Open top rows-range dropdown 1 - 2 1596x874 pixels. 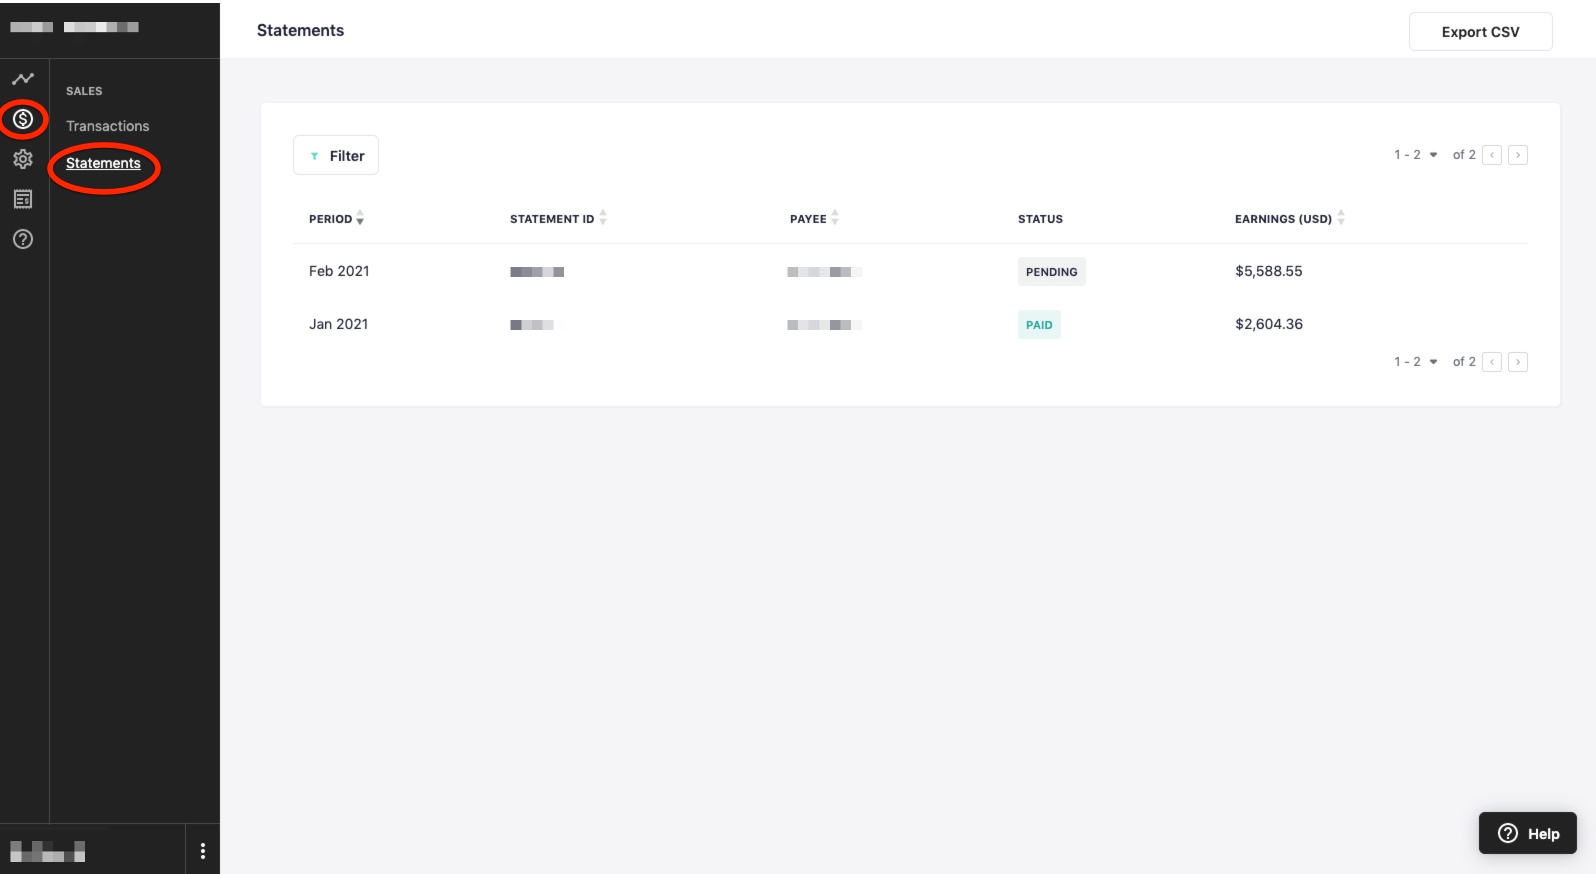click(x=1416, y=155)
